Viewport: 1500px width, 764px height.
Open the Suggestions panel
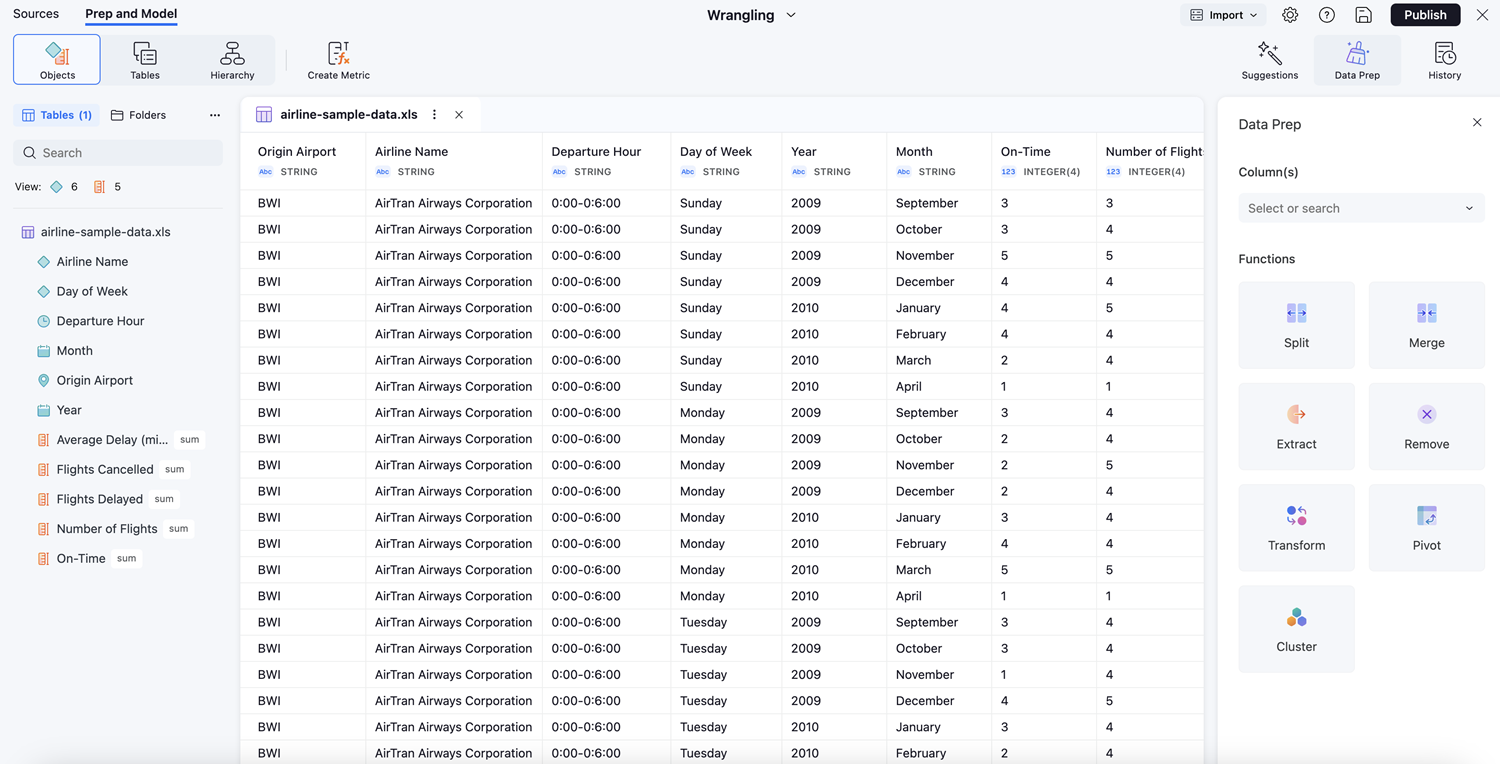pyautogui.click(x=1269, y=60)
